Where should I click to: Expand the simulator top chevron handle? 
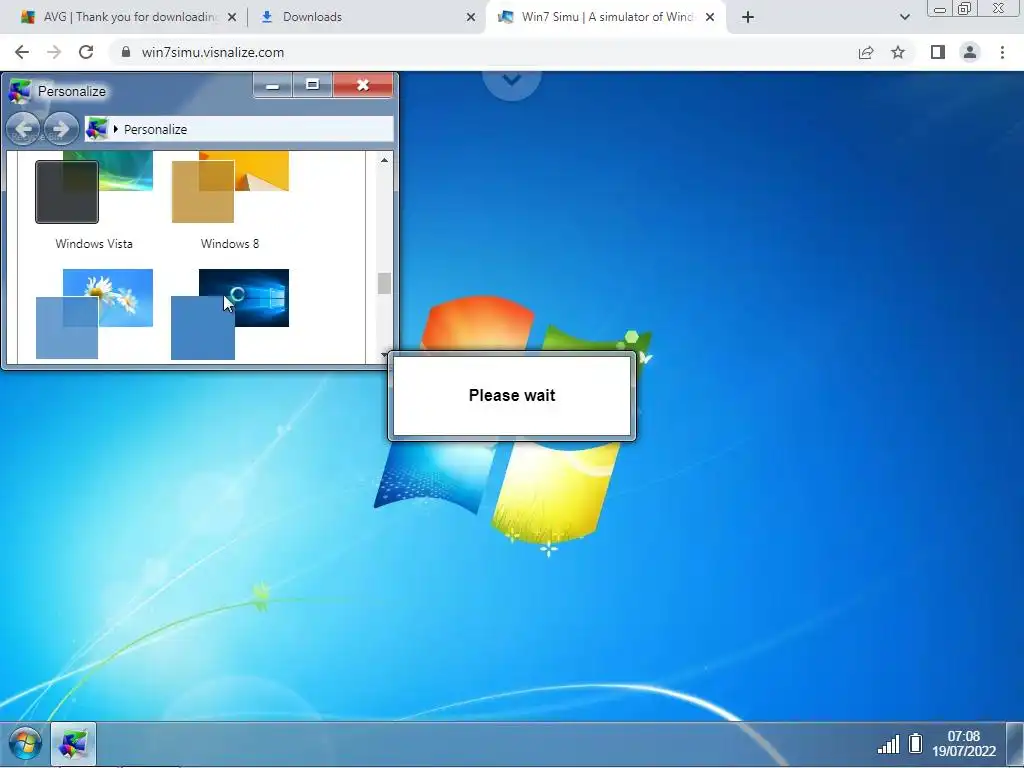[512, 81]
